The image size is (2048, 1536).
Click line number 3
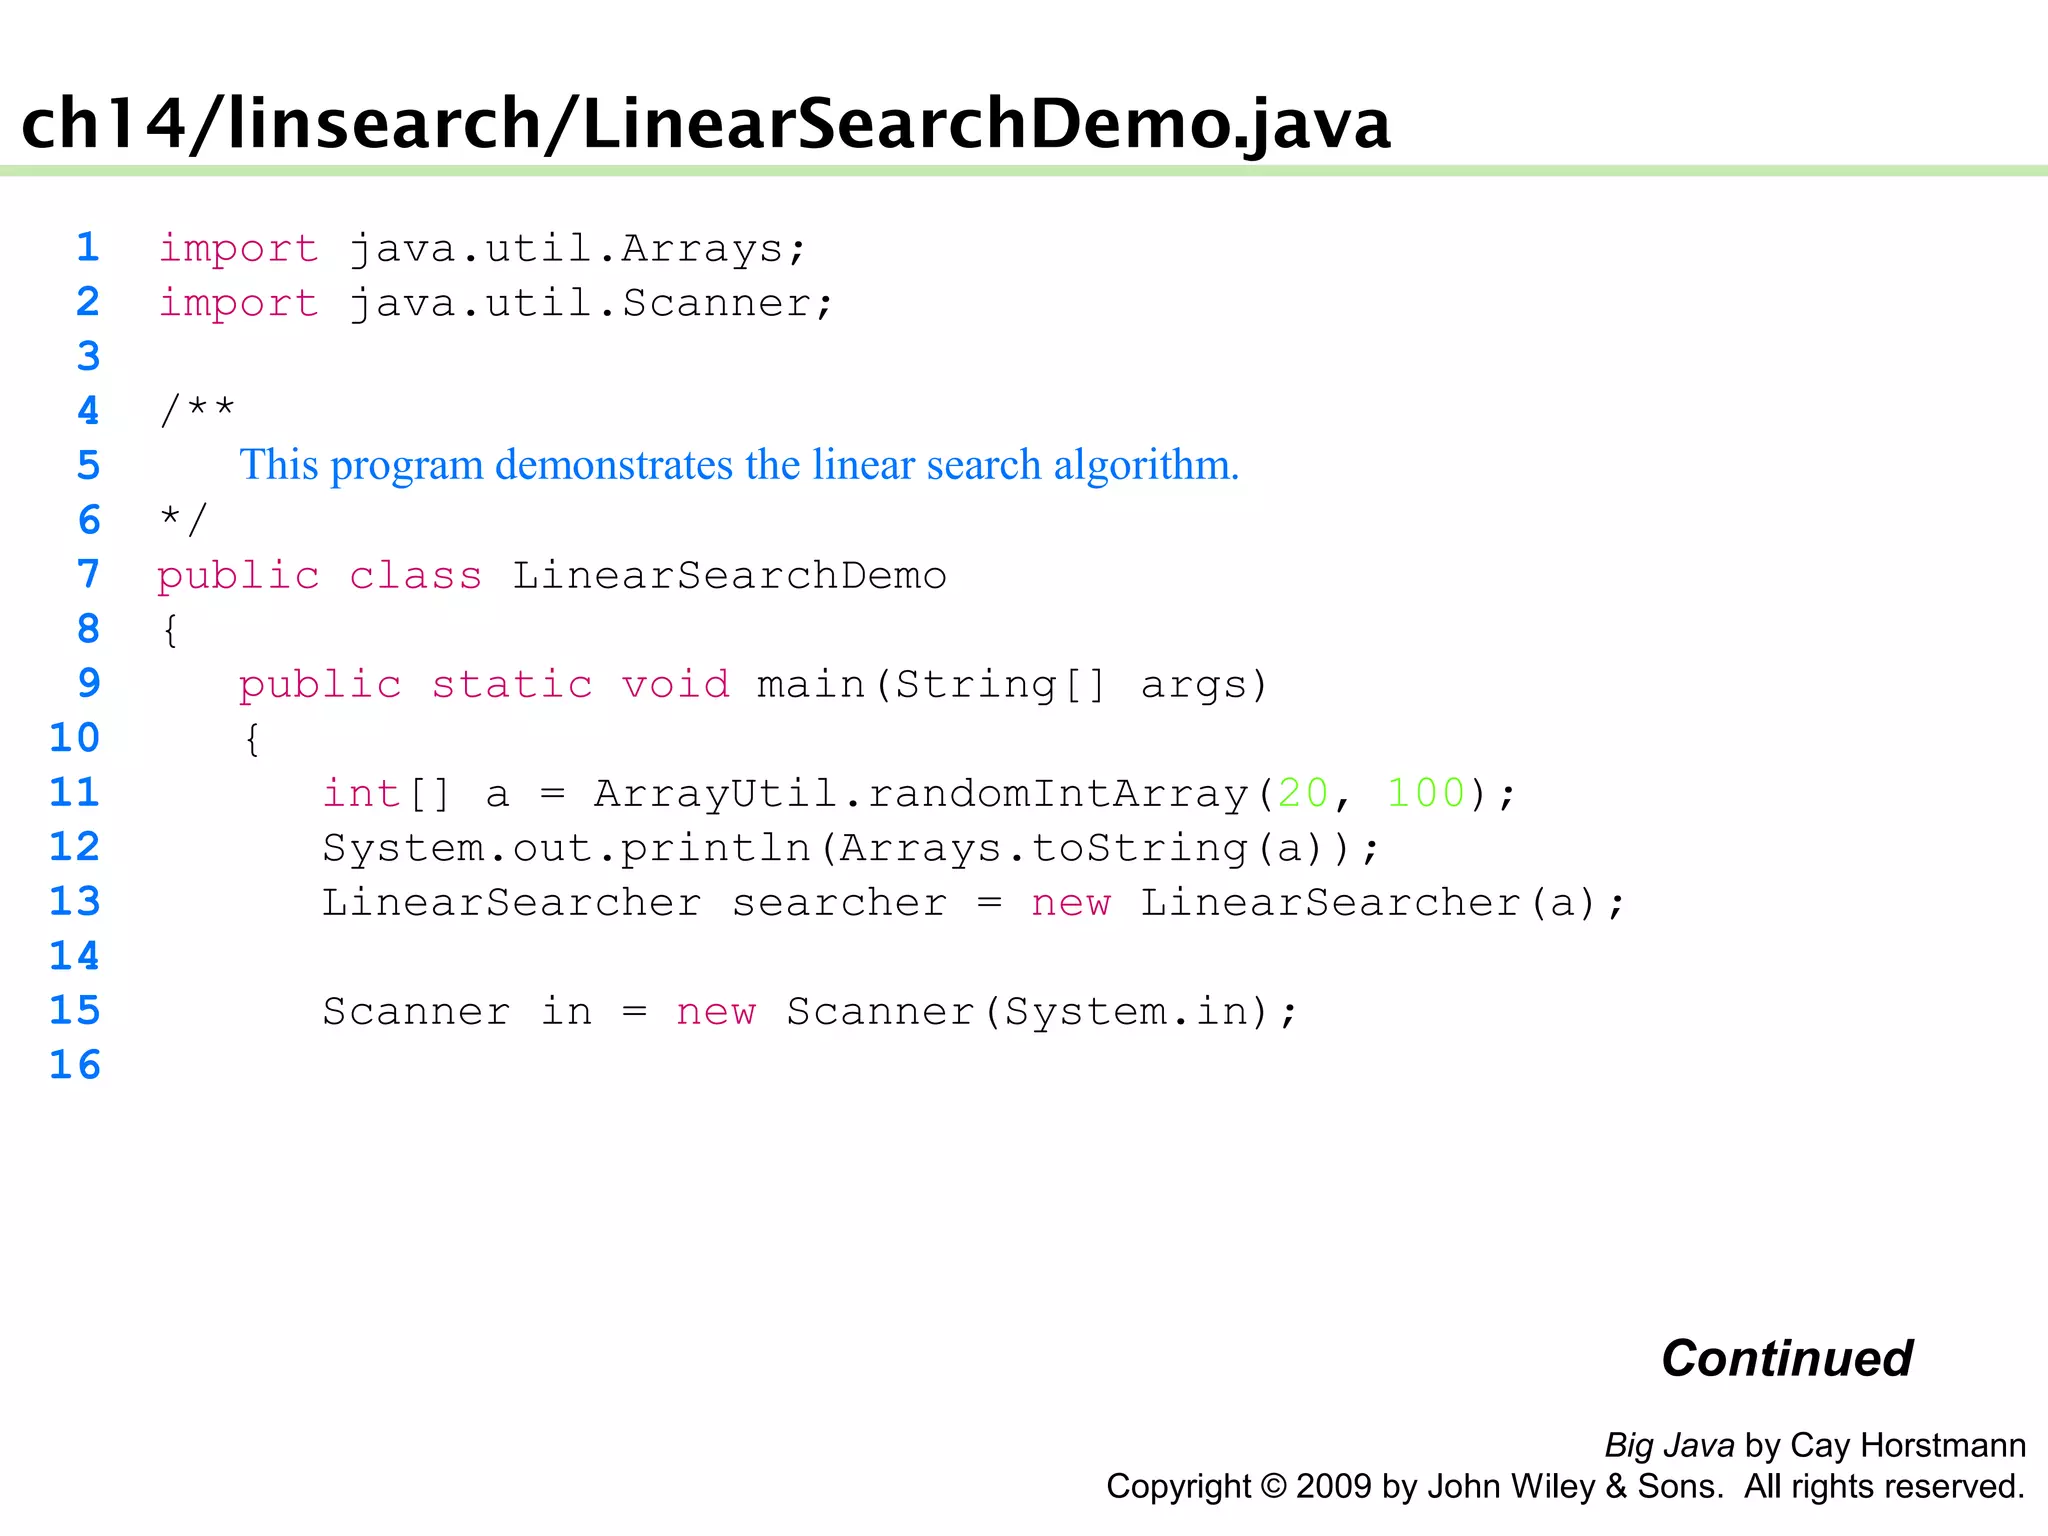[88, 356]
